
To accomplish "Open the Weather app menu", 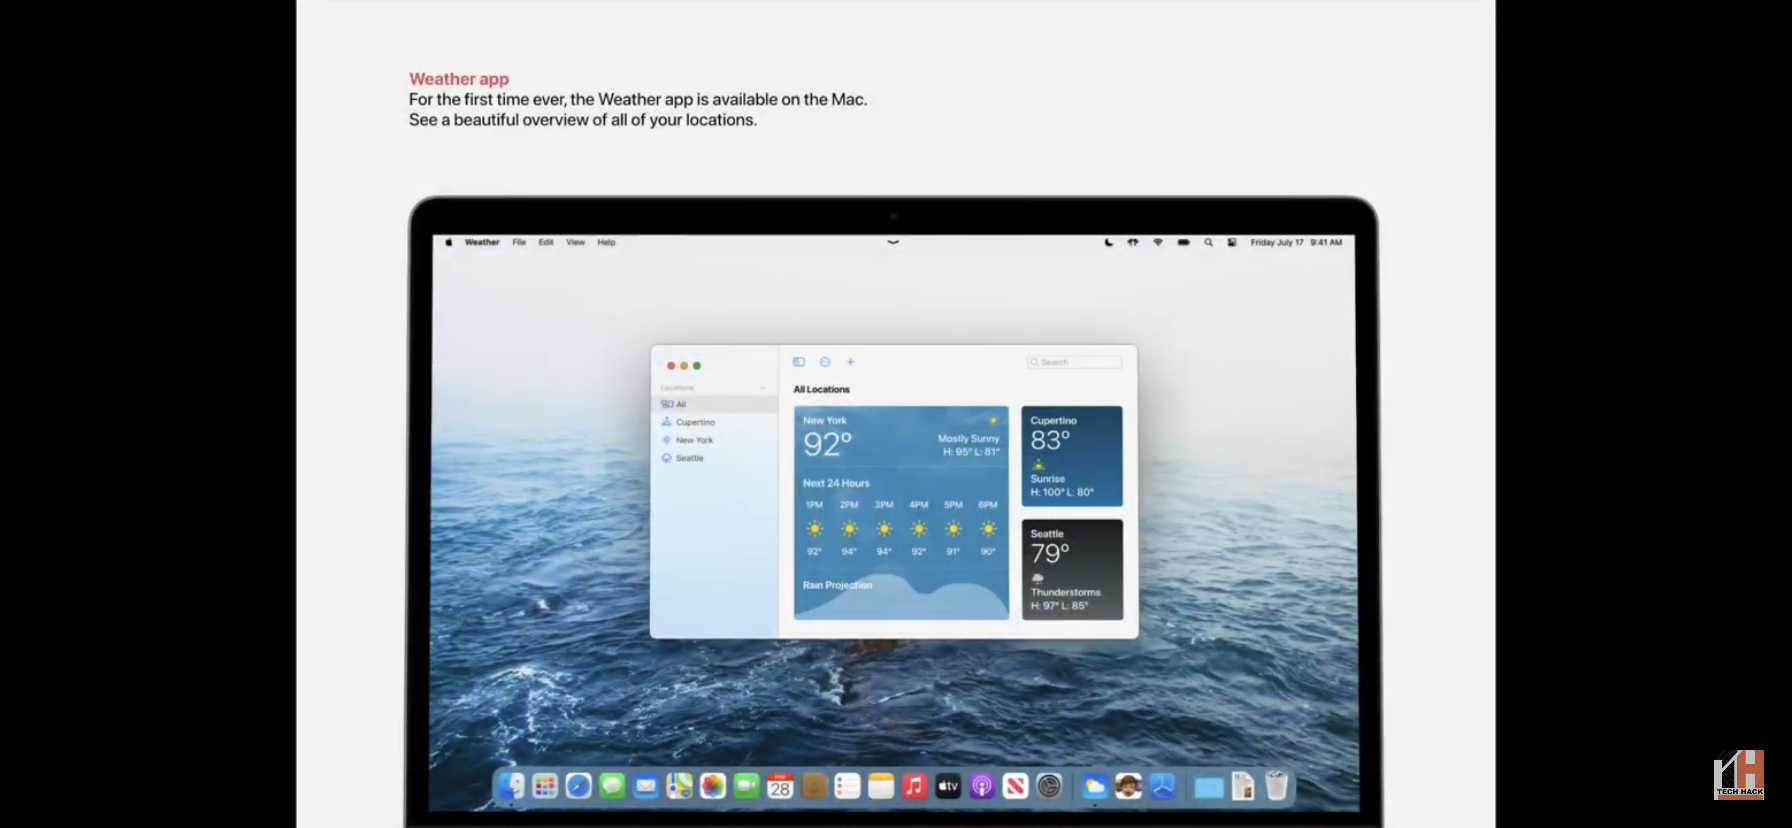I will [x=482, y=242].
